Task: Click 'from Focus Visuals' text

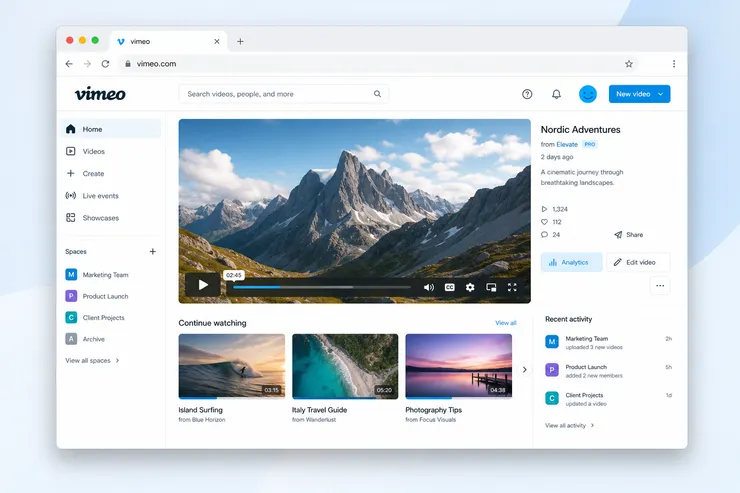Action: (x=431, y=419)
